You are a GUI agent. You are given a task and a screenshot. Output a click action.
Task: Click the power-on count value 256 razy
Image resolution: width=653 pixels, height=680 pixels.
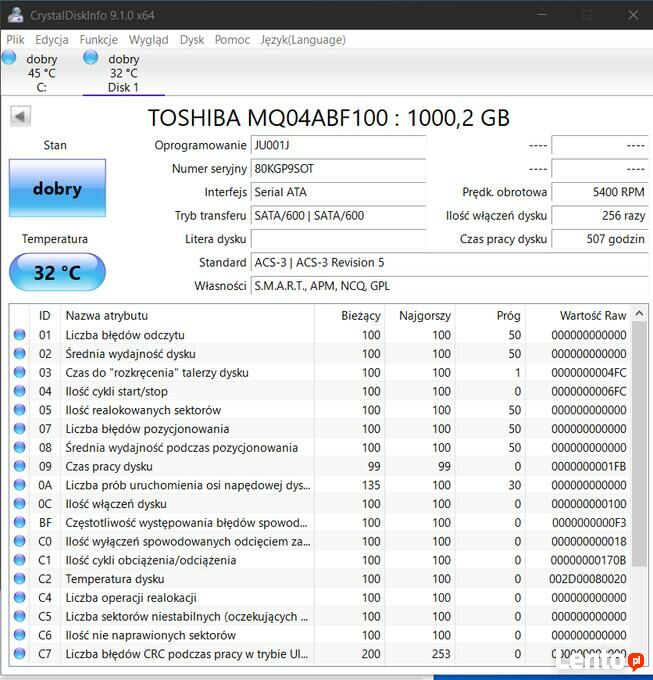(600, 215)
